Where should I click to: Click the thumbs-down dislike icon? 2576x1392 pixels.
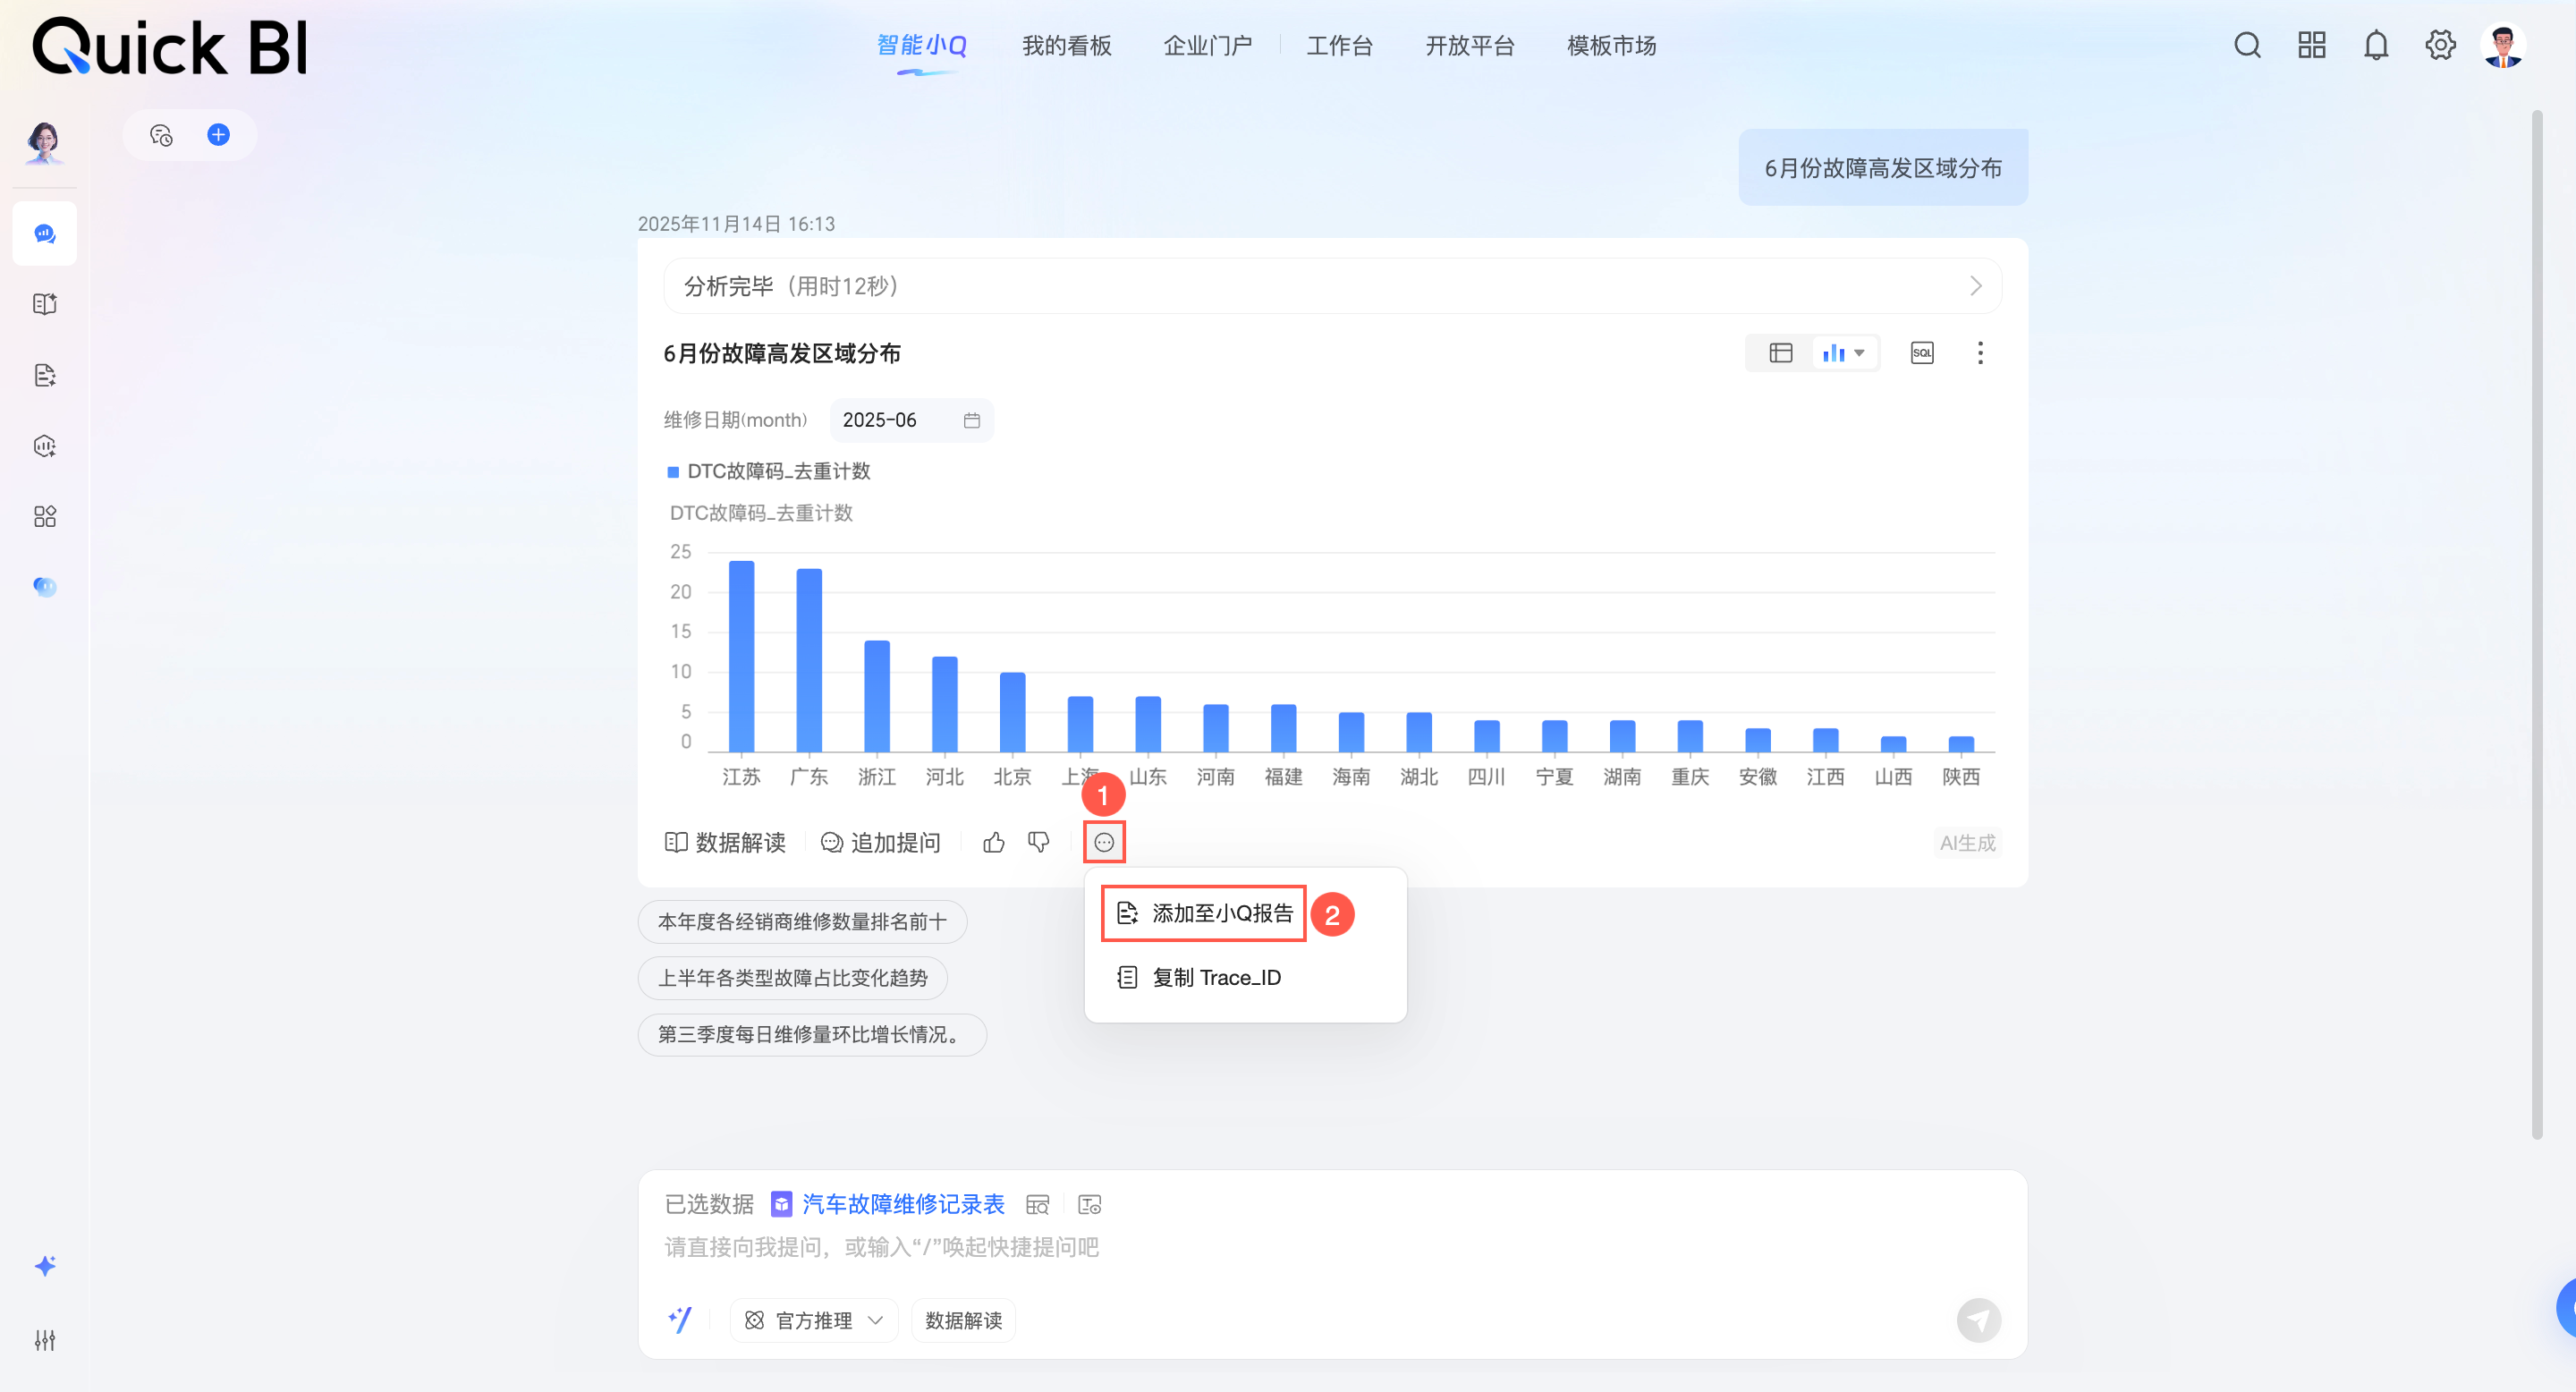click(x=1039, y=843)
